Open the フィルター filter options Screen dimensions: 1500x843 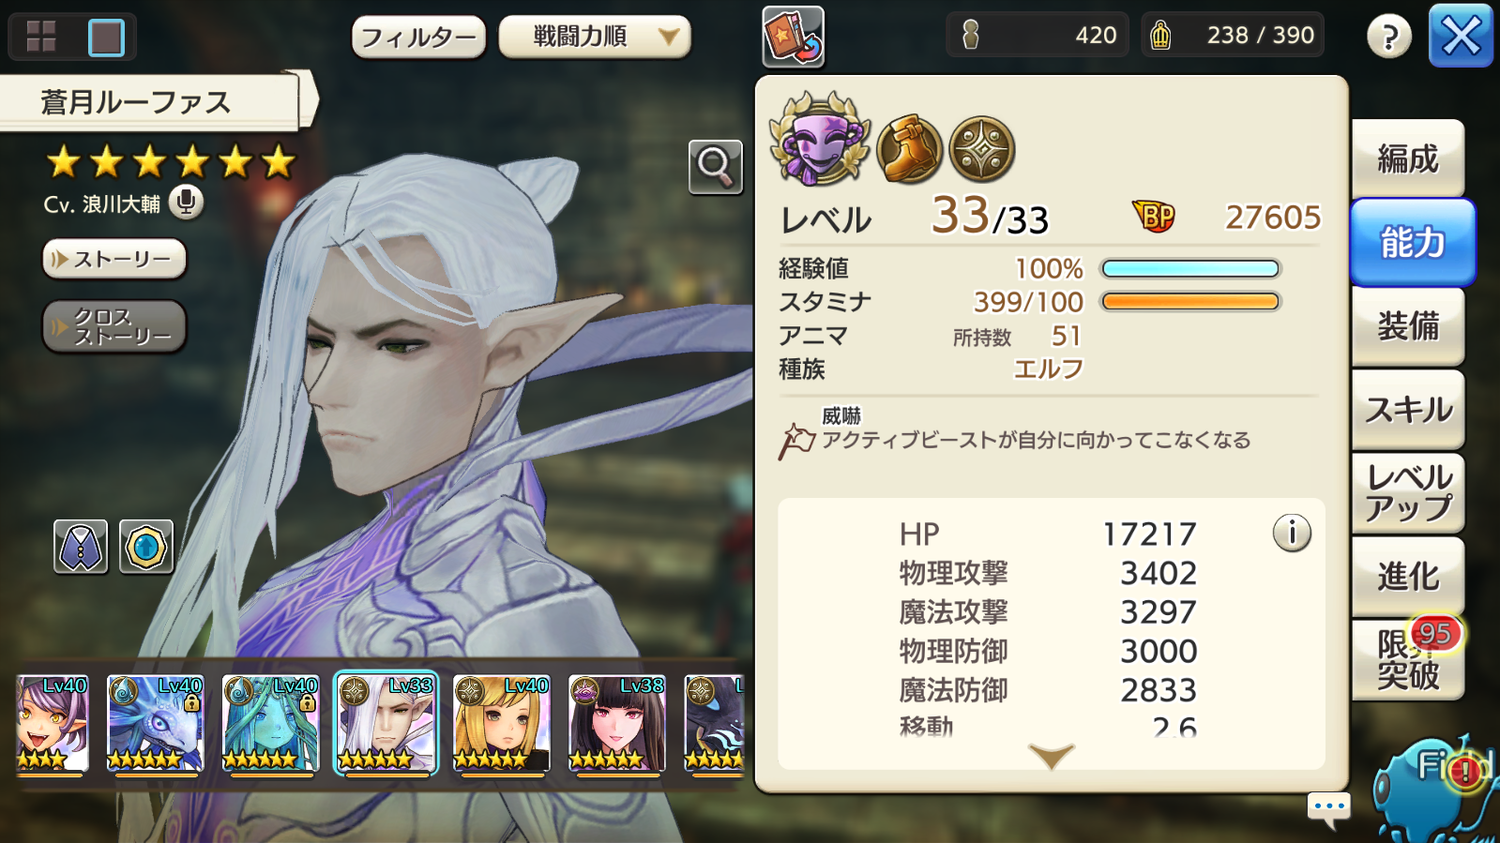click(418, 38)
